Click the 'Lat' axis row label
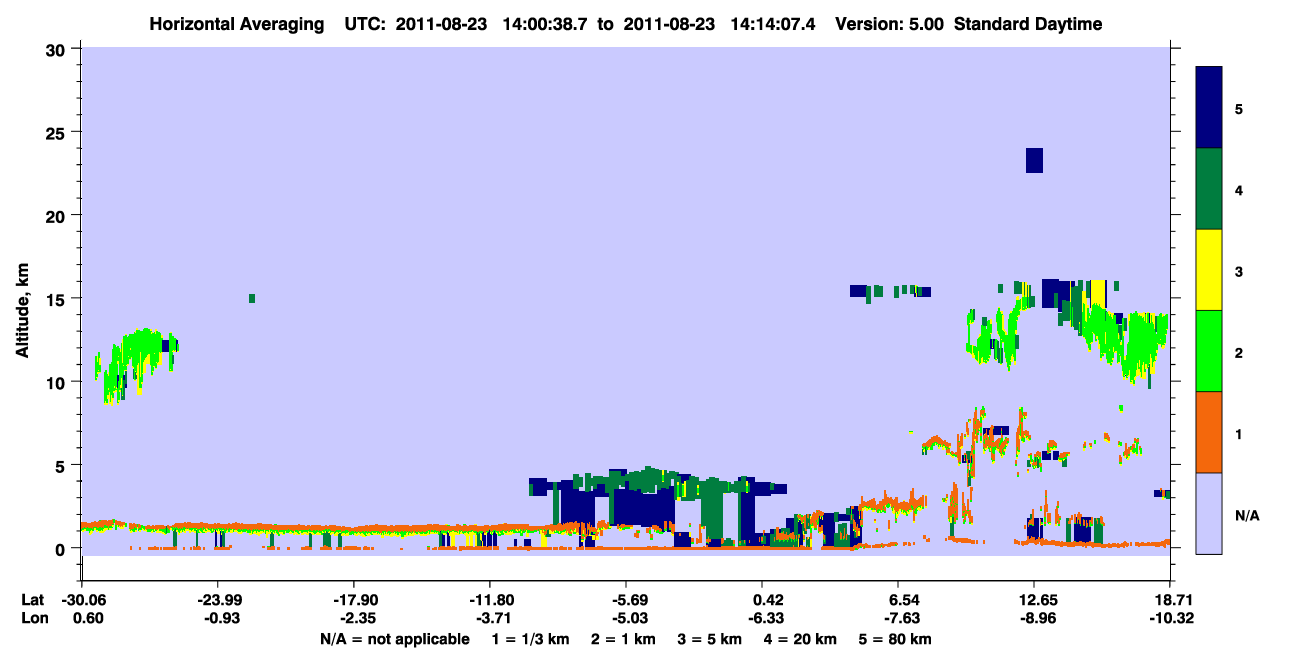This screenshot has width=1300, height=667. coord(32,600)
